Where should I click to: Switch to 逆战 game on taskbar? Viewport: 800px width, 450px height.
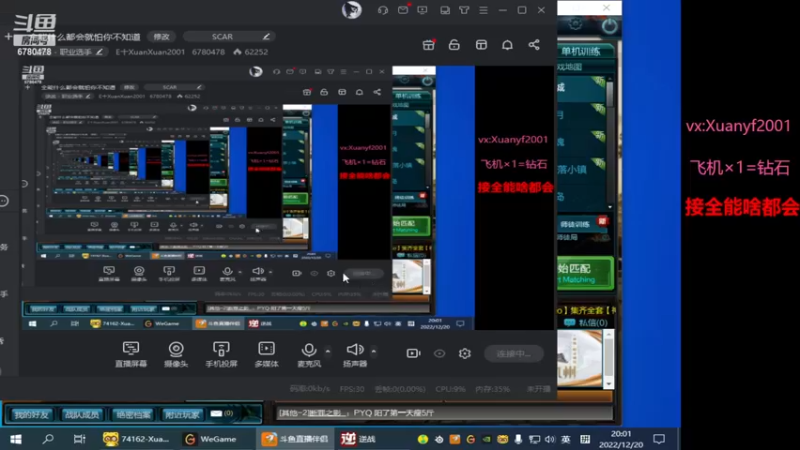pyautogui.click(x=358, y=439)
